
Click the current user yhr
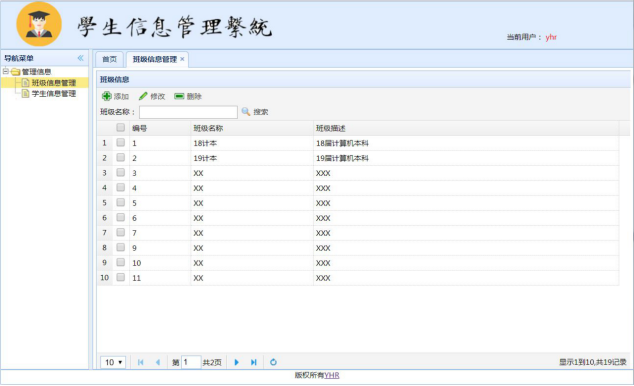[551, 37]
